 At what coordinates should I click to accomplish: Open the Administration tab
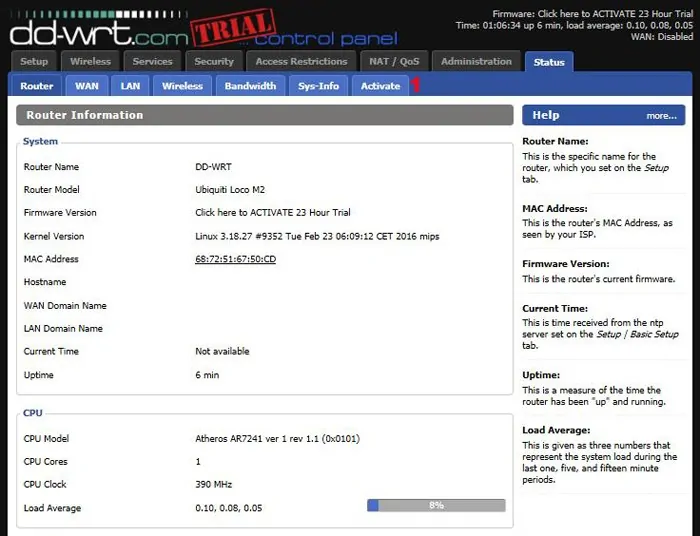click(x=476, y=62)
